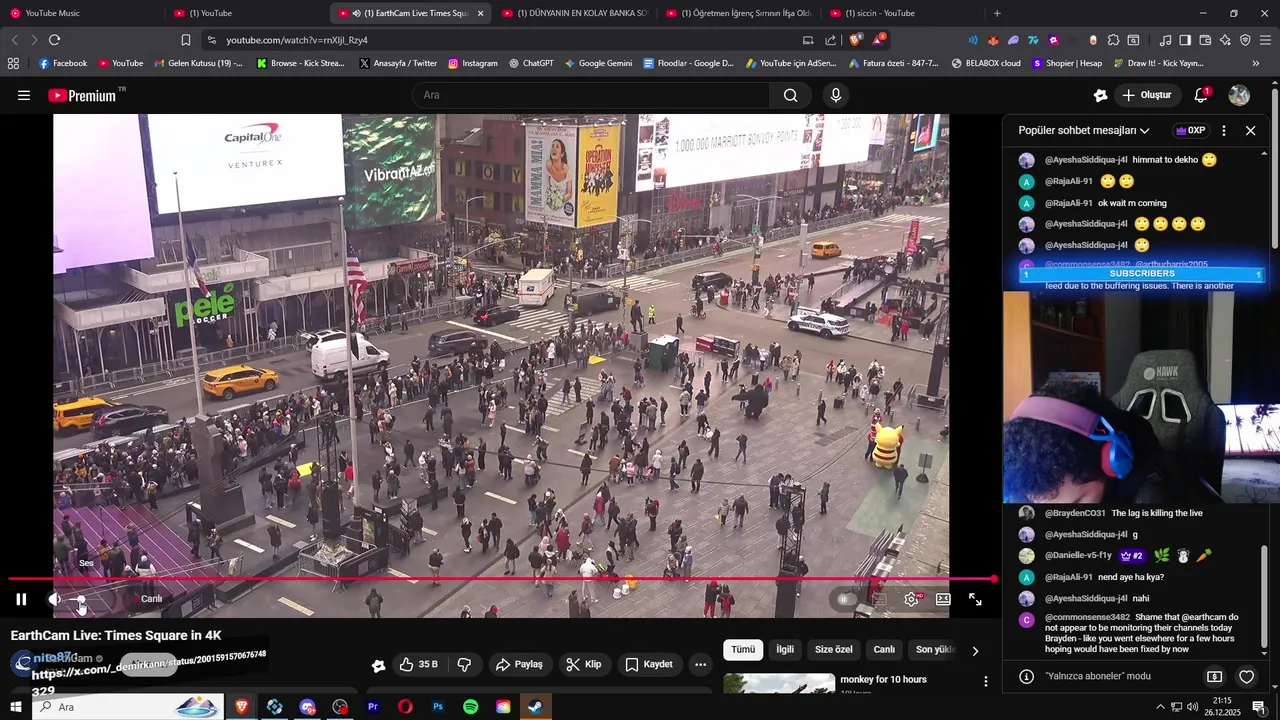Save the video with Kaydet
The height and width of the screenshot is (720, 1280).
pos(649,664)
